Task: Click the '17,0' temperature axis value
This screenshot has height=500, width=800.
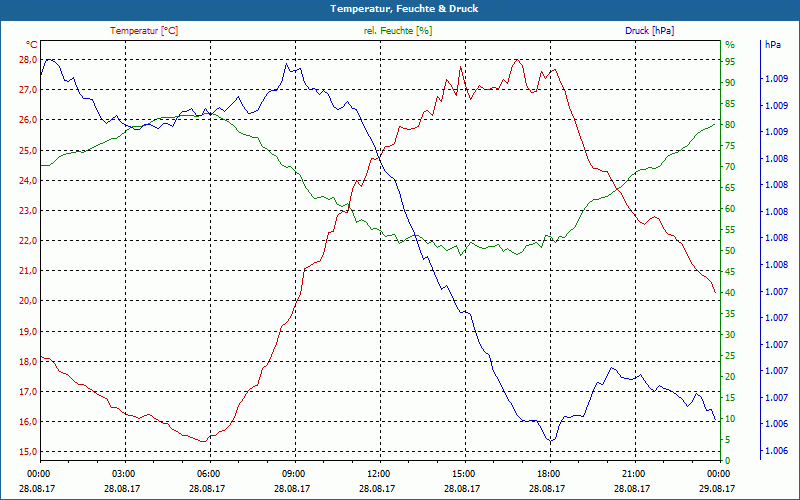Action: point(28,392)
